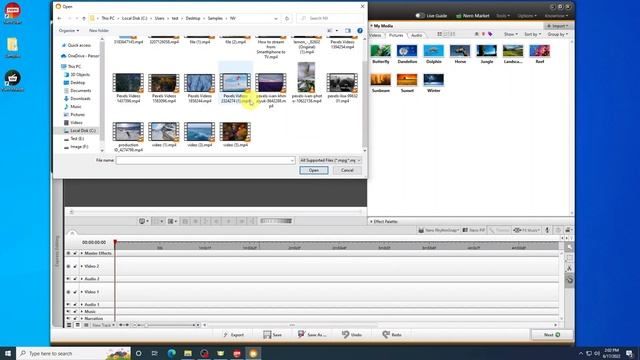Expand the New Track dropdown
Screen dimensions: 640x360
103,325
